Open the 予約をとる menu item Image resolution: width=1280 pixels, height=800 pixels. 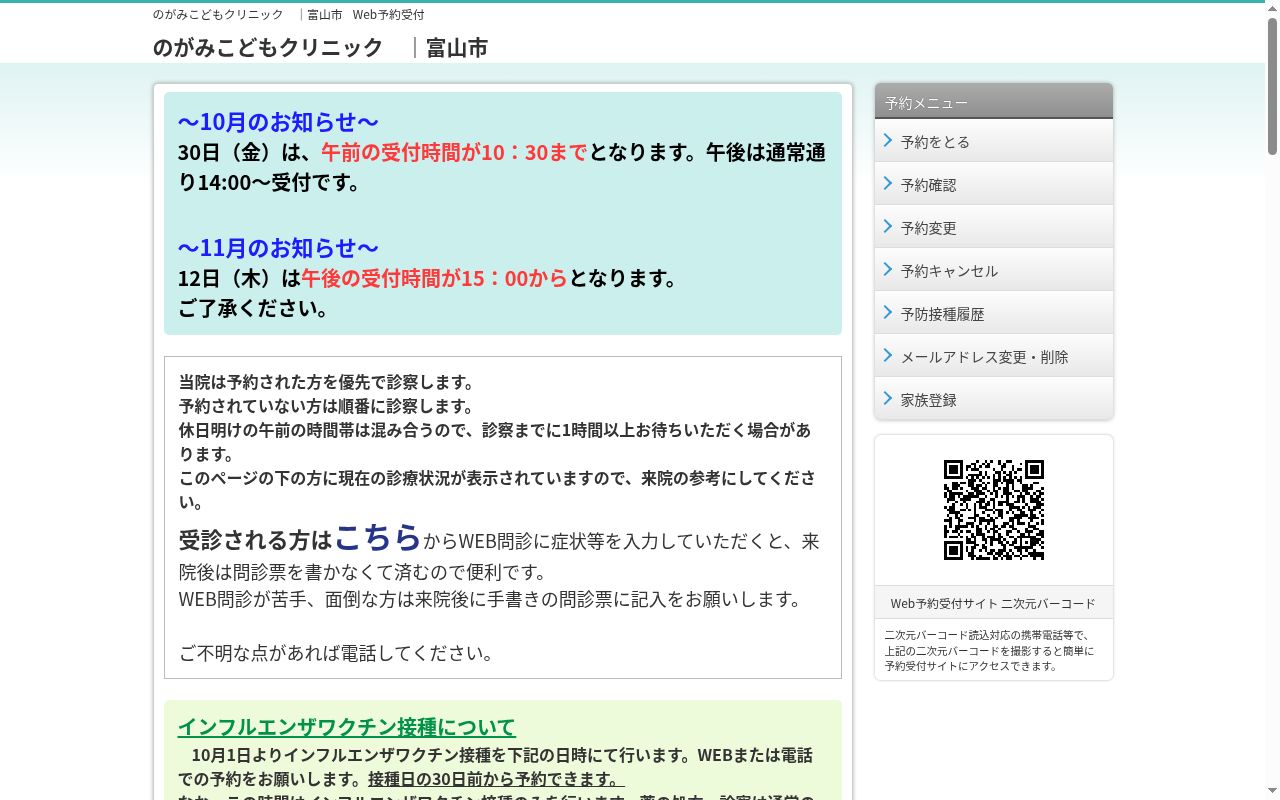point(994,141)
